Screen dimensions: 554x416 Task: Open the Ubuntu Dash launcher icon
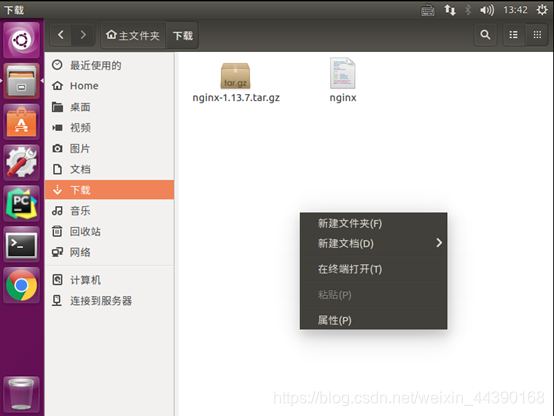coord(22,40)
